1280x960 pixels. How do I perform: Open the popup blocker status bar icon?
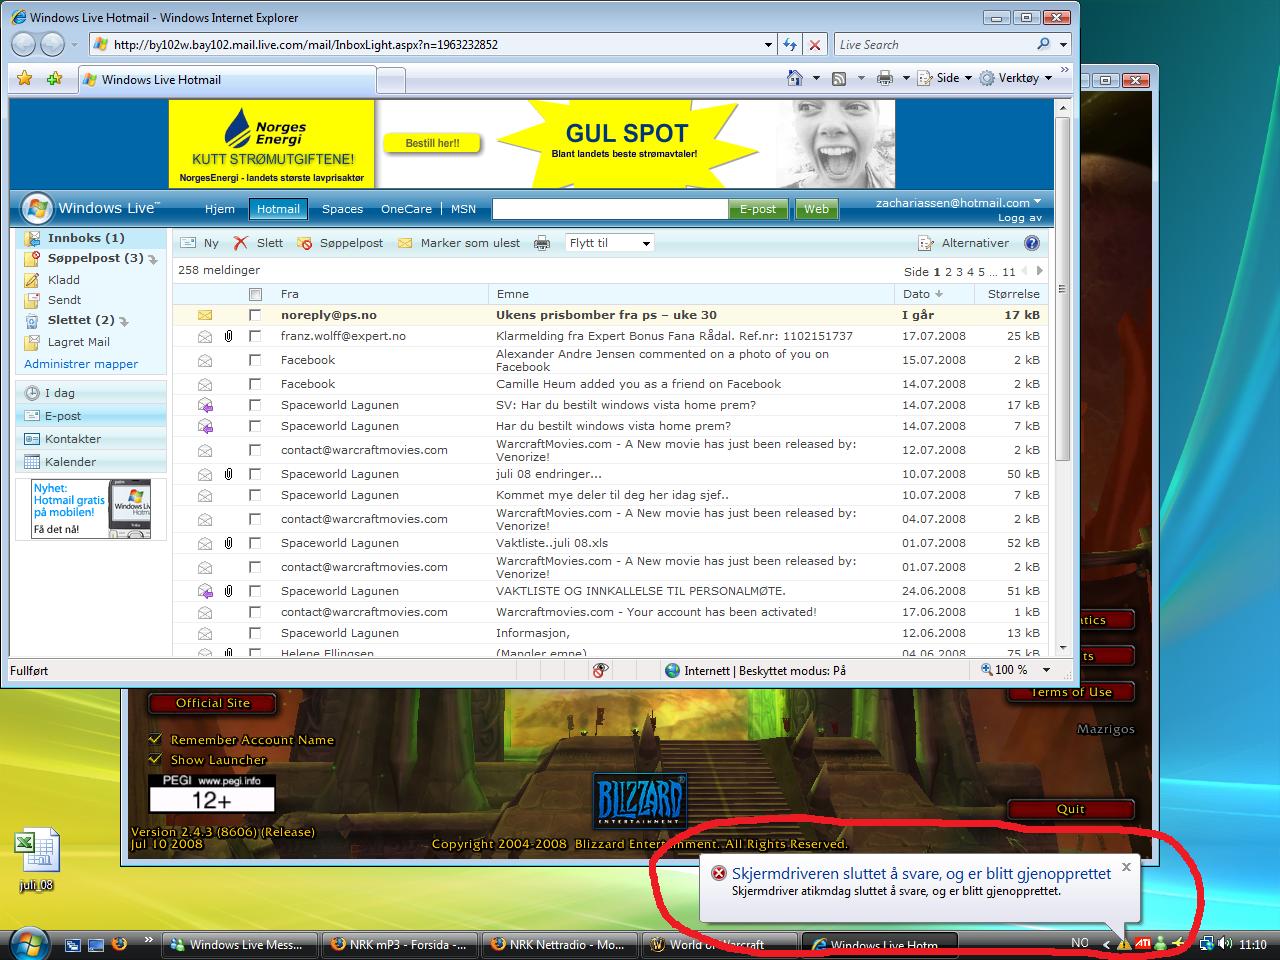601,670
